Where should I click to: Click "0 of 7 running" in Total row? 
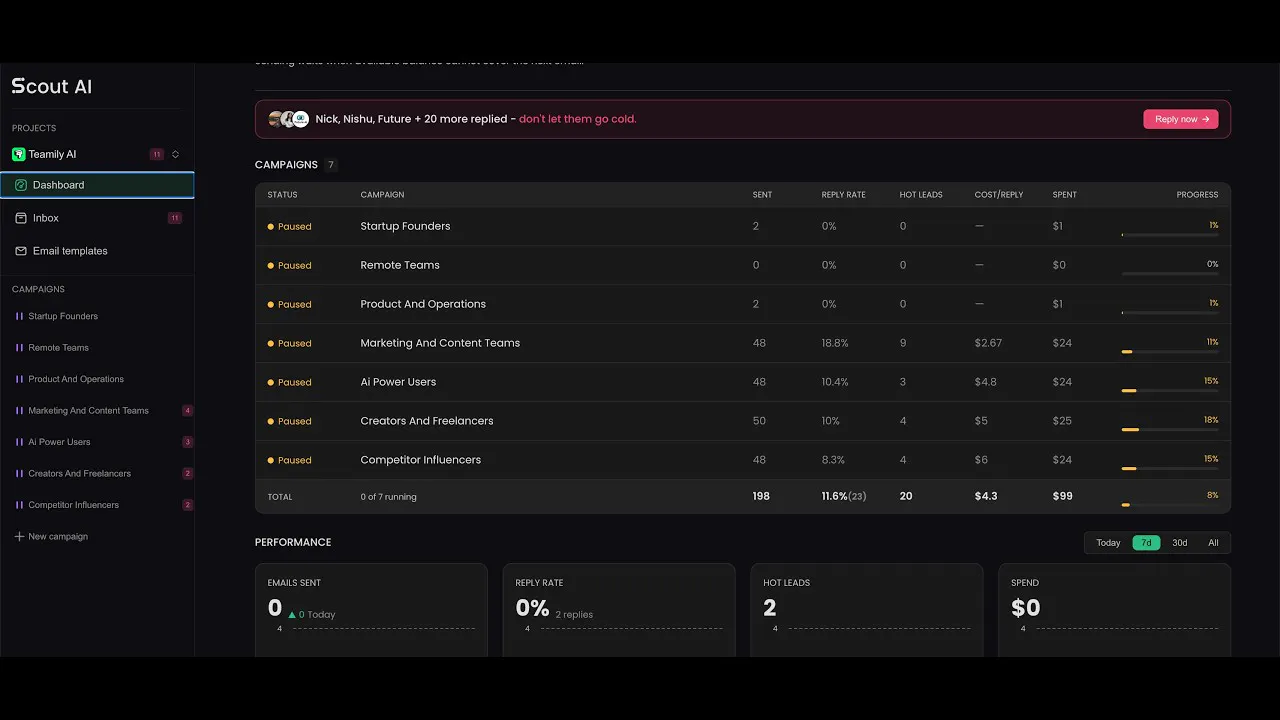pyautogui.click(x=389, y=497)
